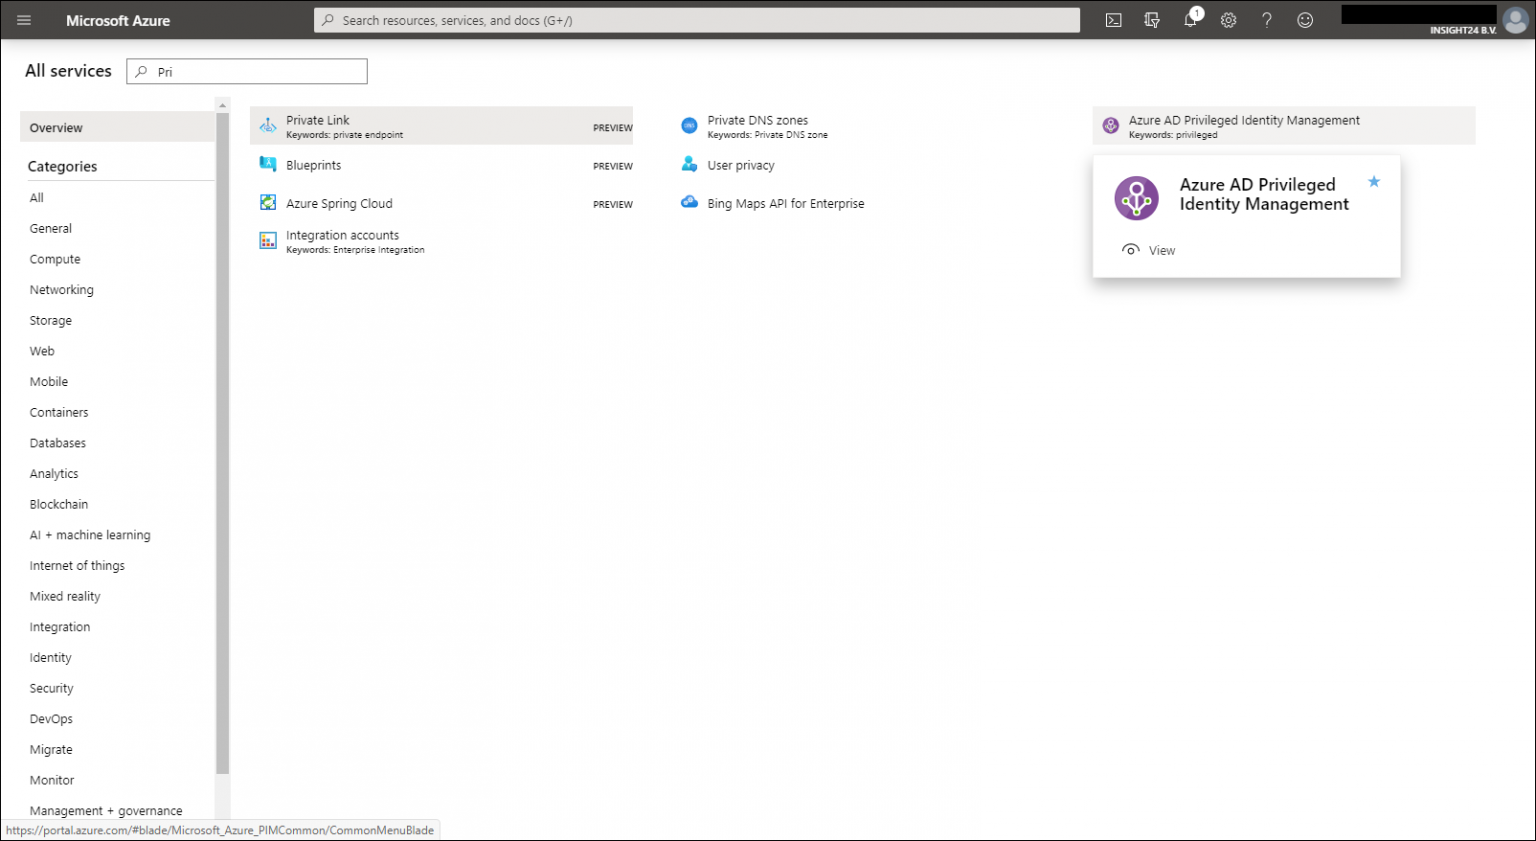Open portal settings with the gear icon

point(1228,19)
